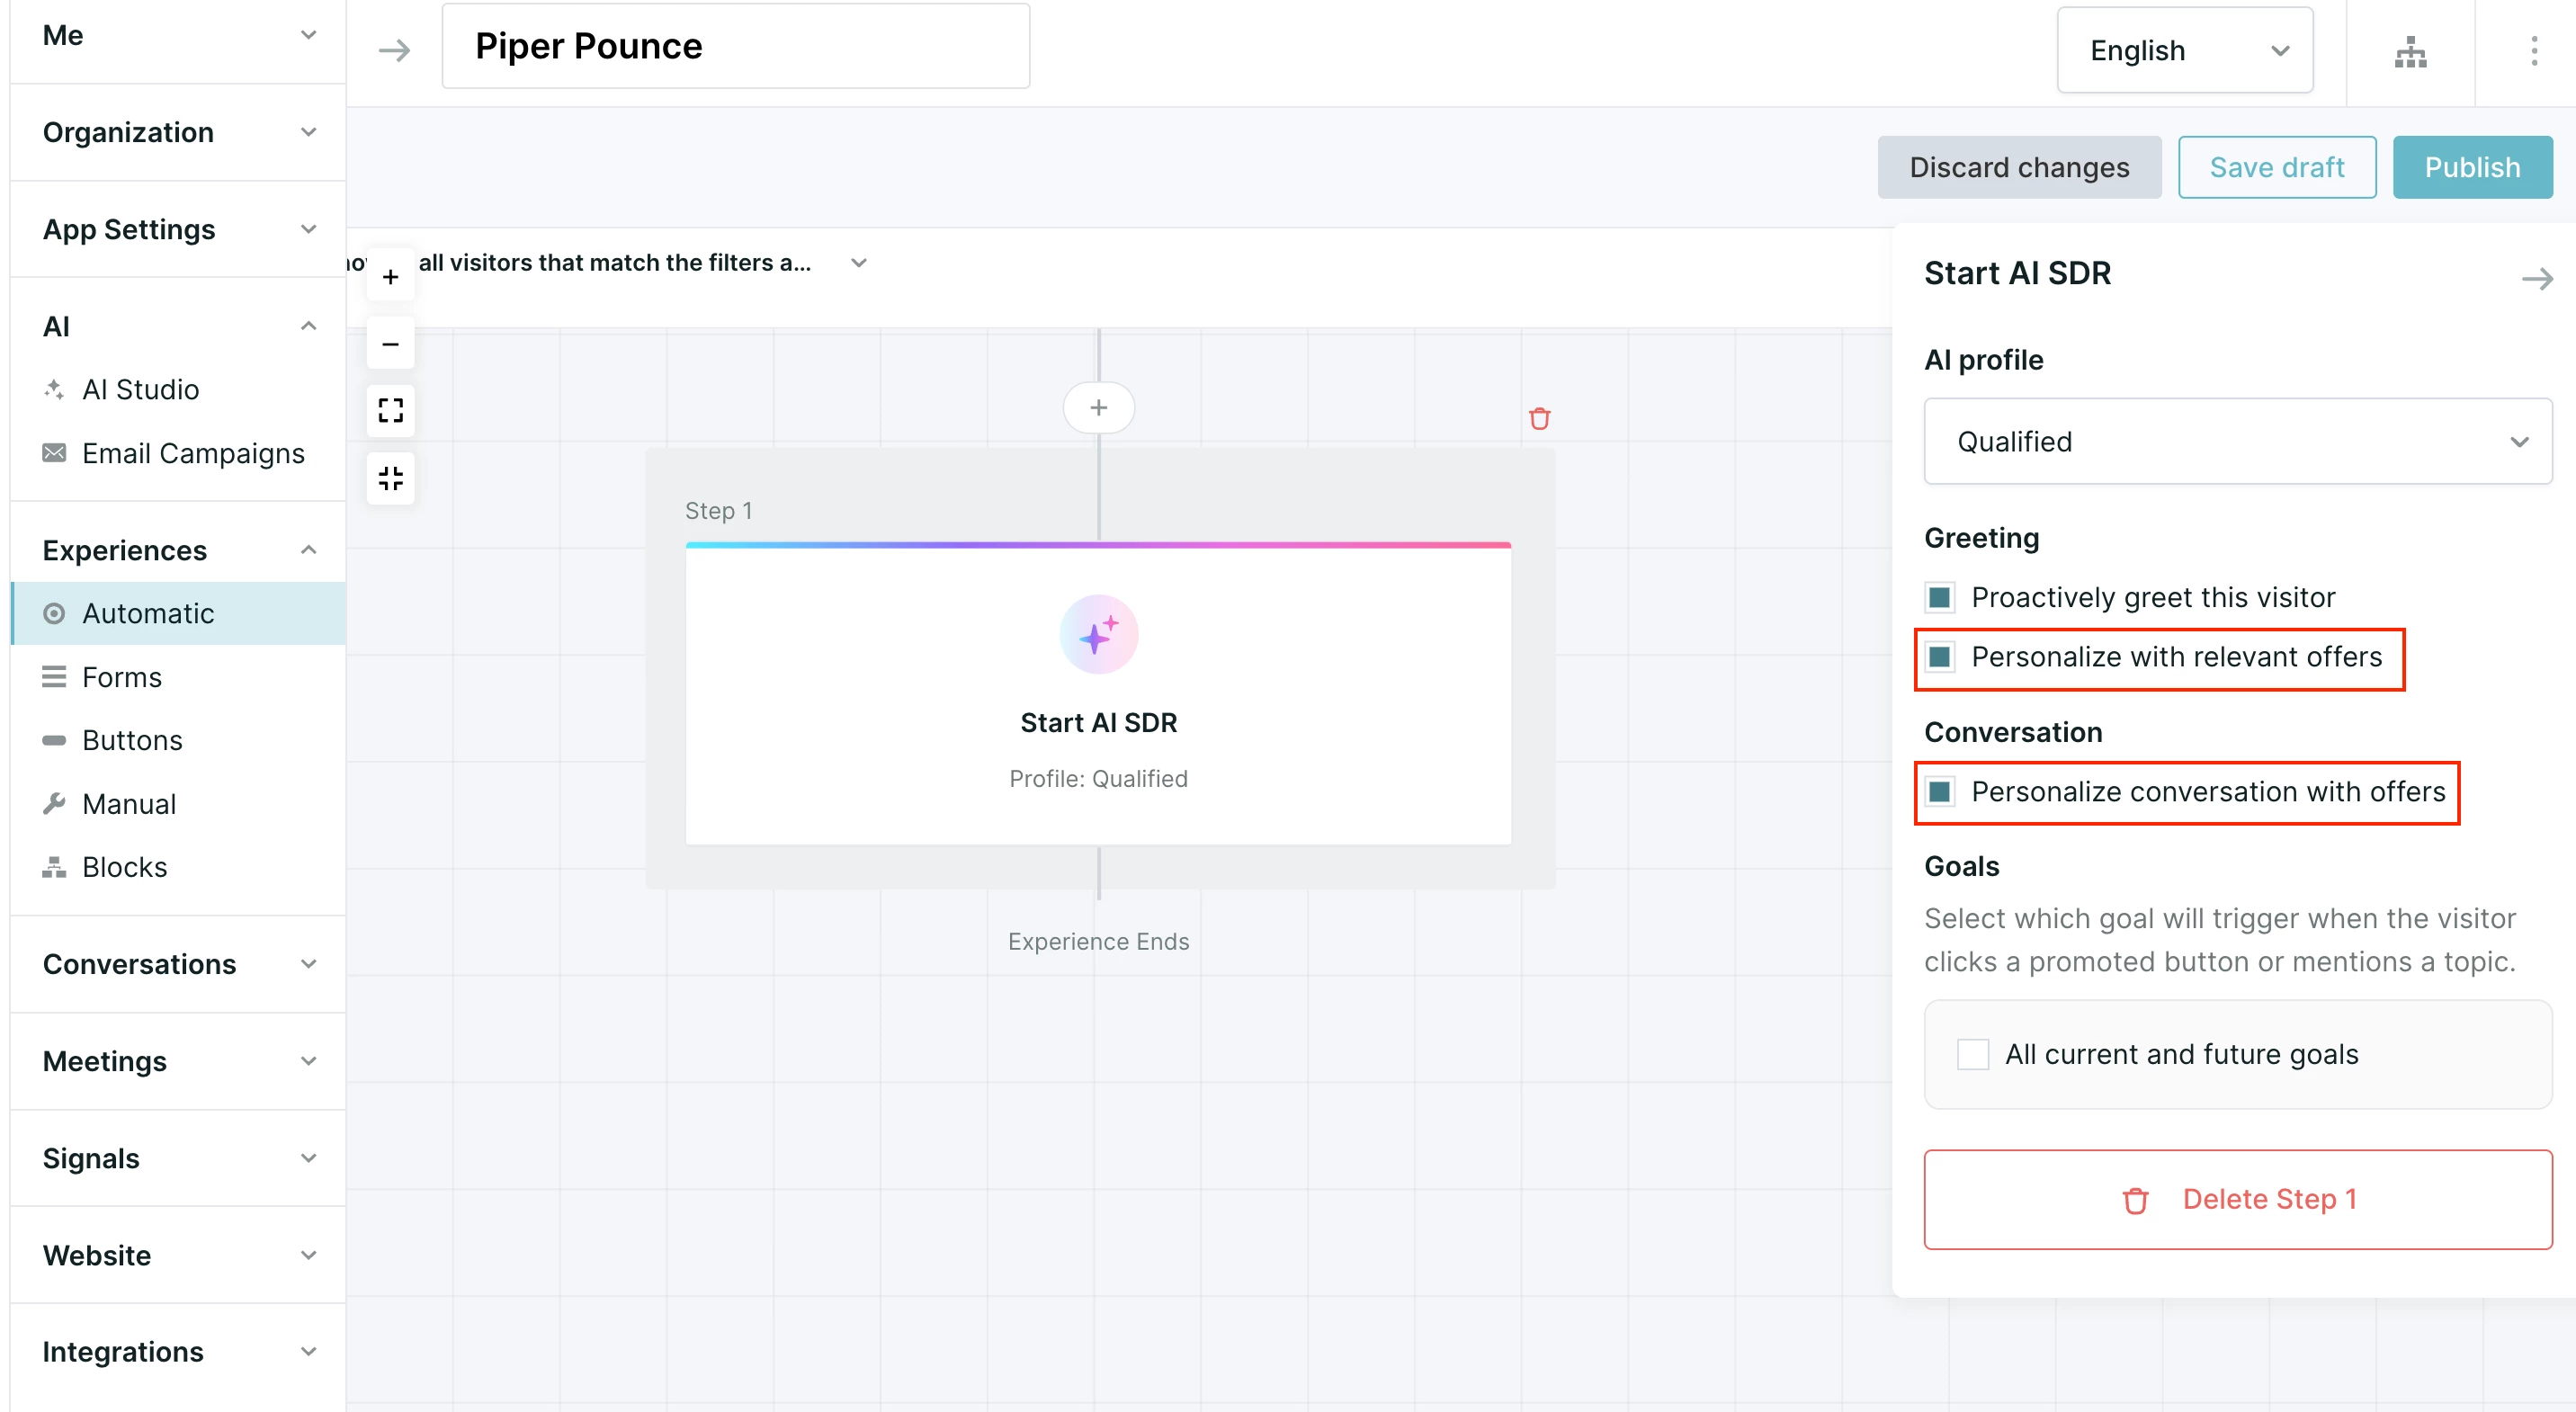The width and height of the screenshot is (2576, 1412).
Task: Click the Piper Pounce name field
Action: pyautogui.click(x=735, y=46)
